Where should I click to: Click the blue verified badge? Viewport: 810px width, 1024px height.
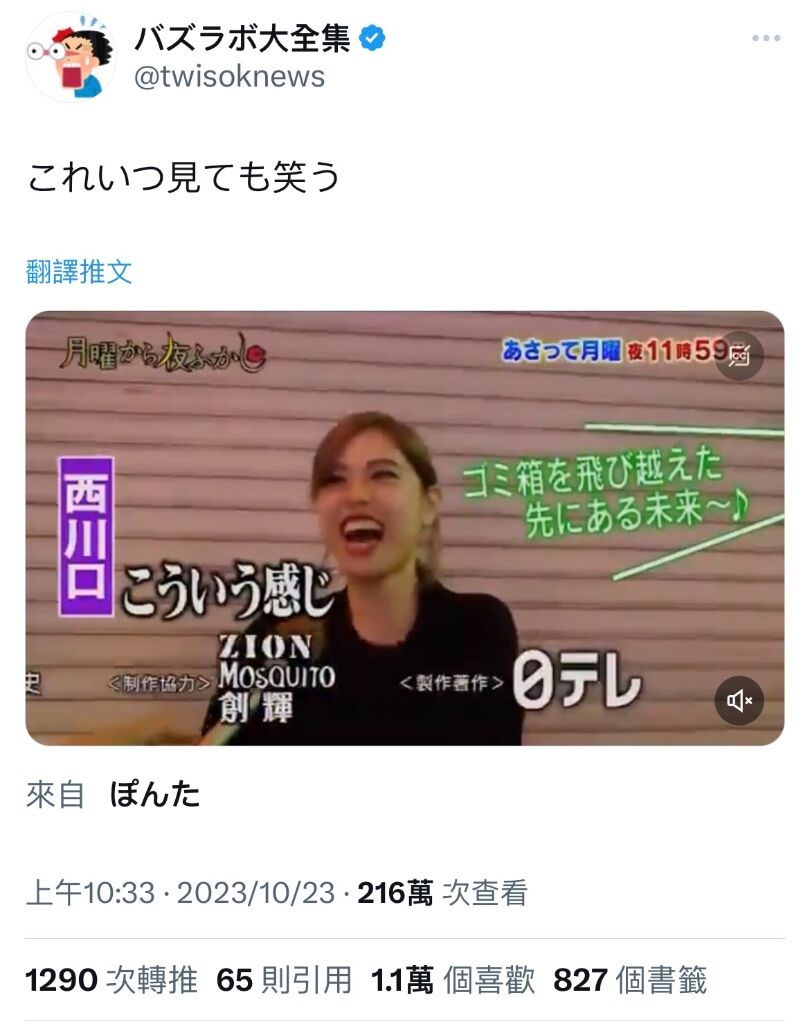pyautogui.click(x=372, y=39)
